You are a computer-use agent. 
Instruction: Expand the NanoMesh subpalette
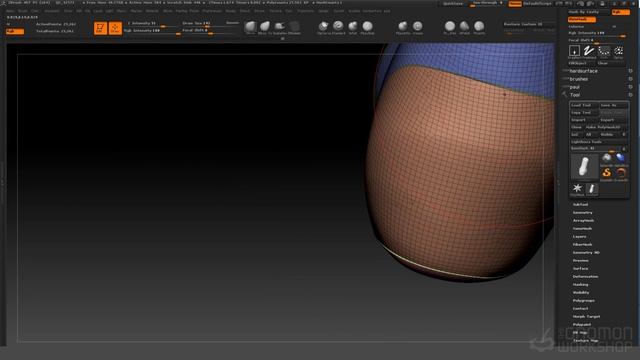click(582, 229)
